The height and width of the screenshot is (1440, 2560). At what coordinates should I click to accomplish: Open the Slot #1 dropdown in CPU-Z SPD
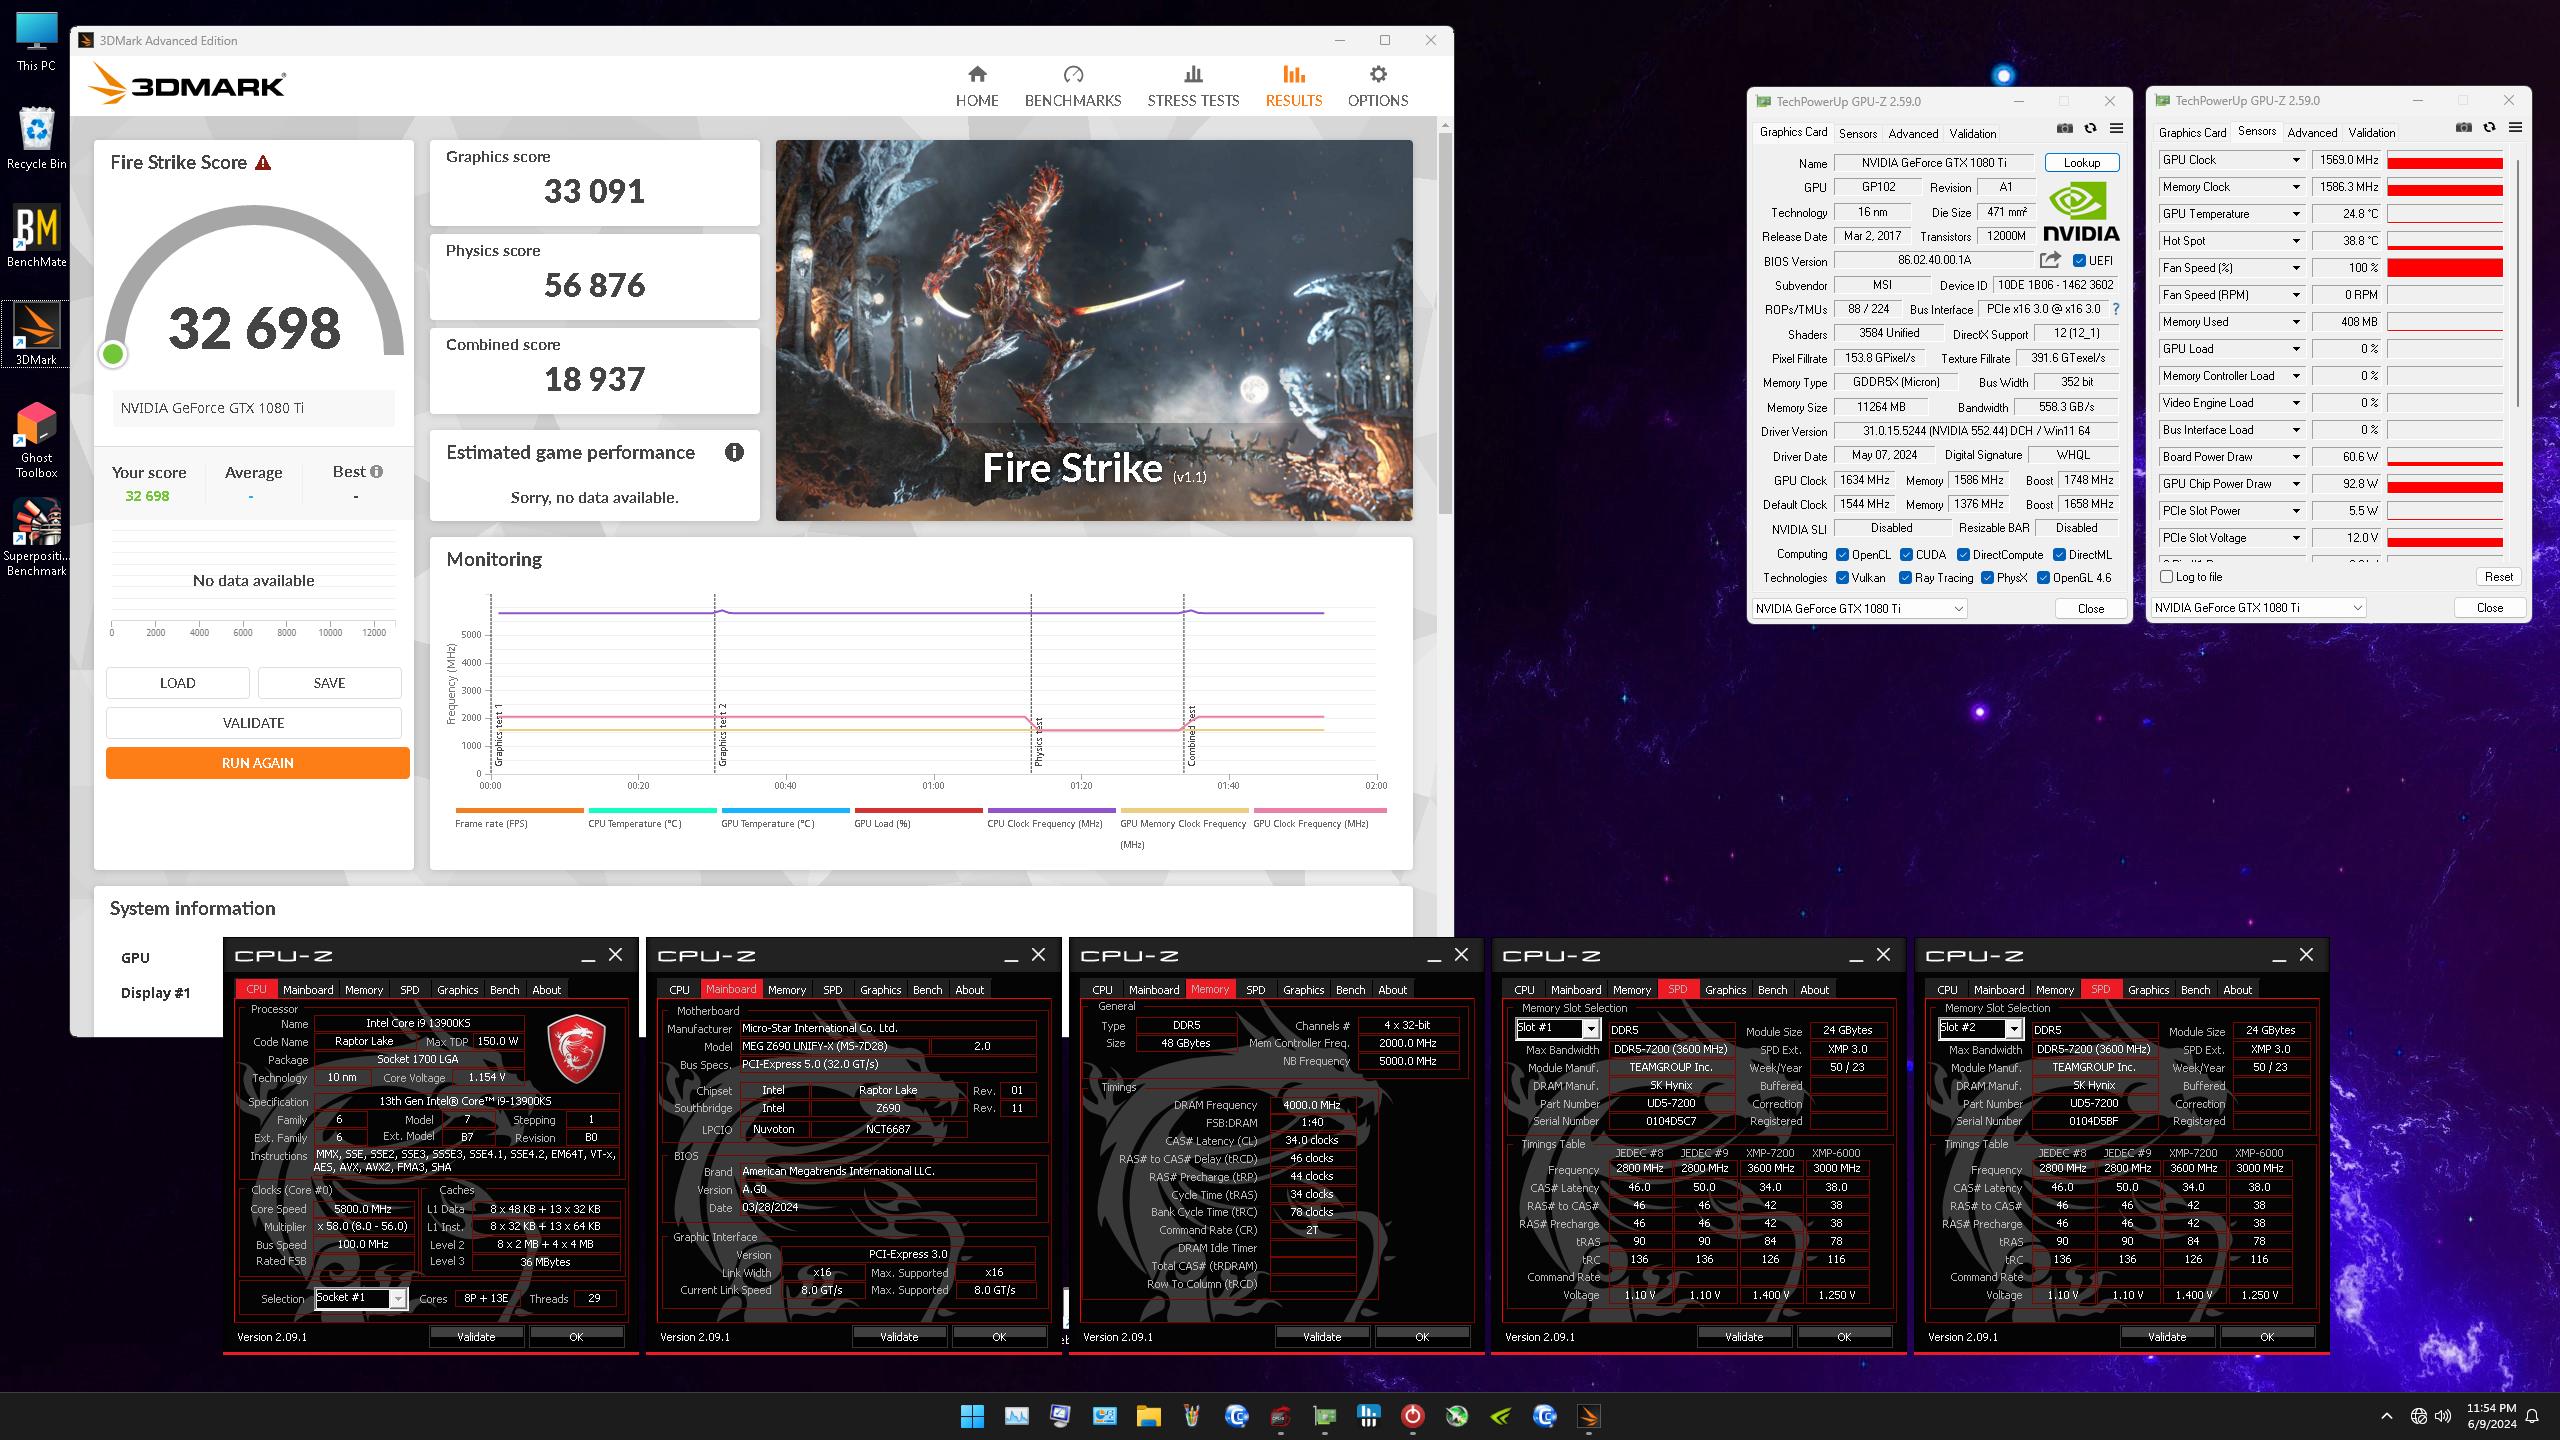coord(1557,1028)
